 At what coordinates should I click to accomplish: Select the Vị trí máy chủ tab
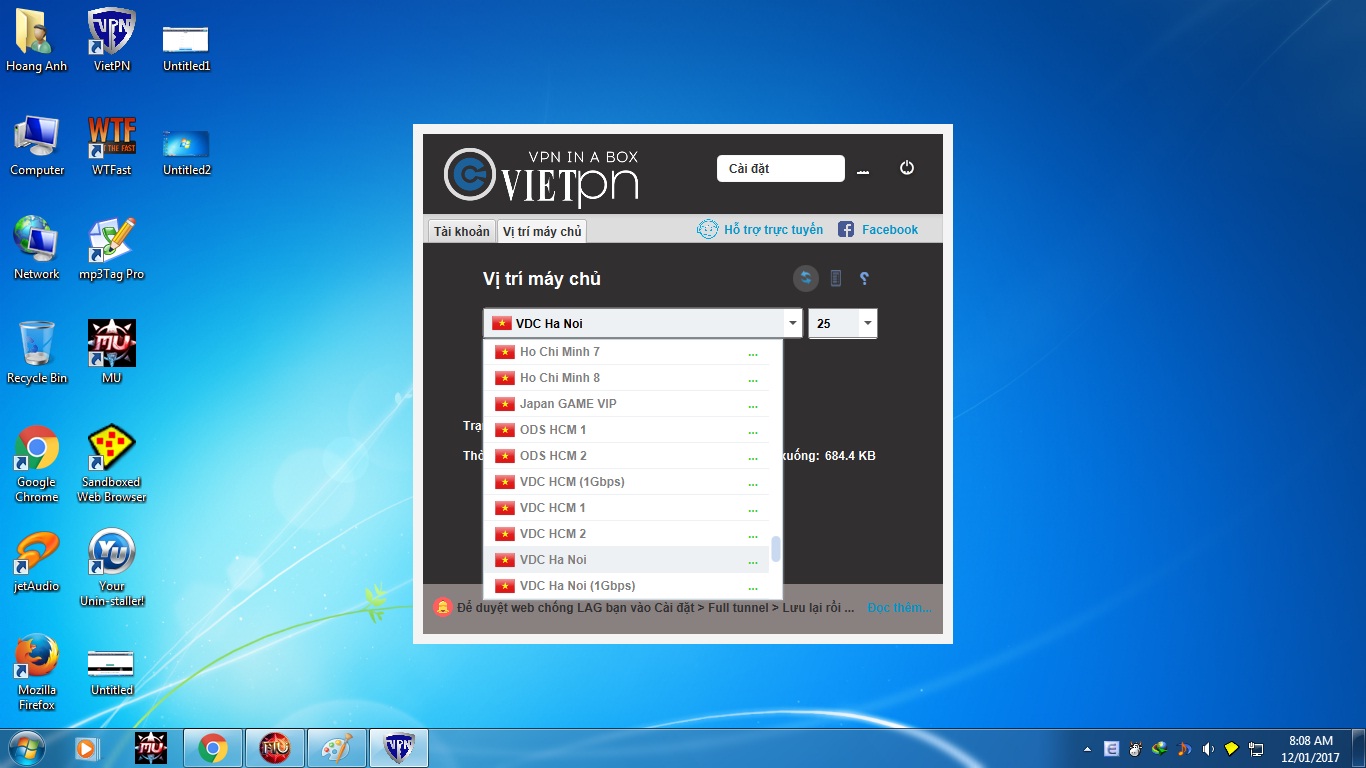542,231
